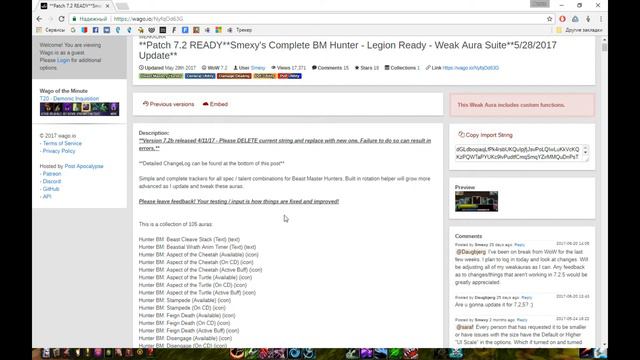Image resolution: width=640 pixels, height=360 pixels.
Task: Click Copy Import String
Action: point(485,135)
